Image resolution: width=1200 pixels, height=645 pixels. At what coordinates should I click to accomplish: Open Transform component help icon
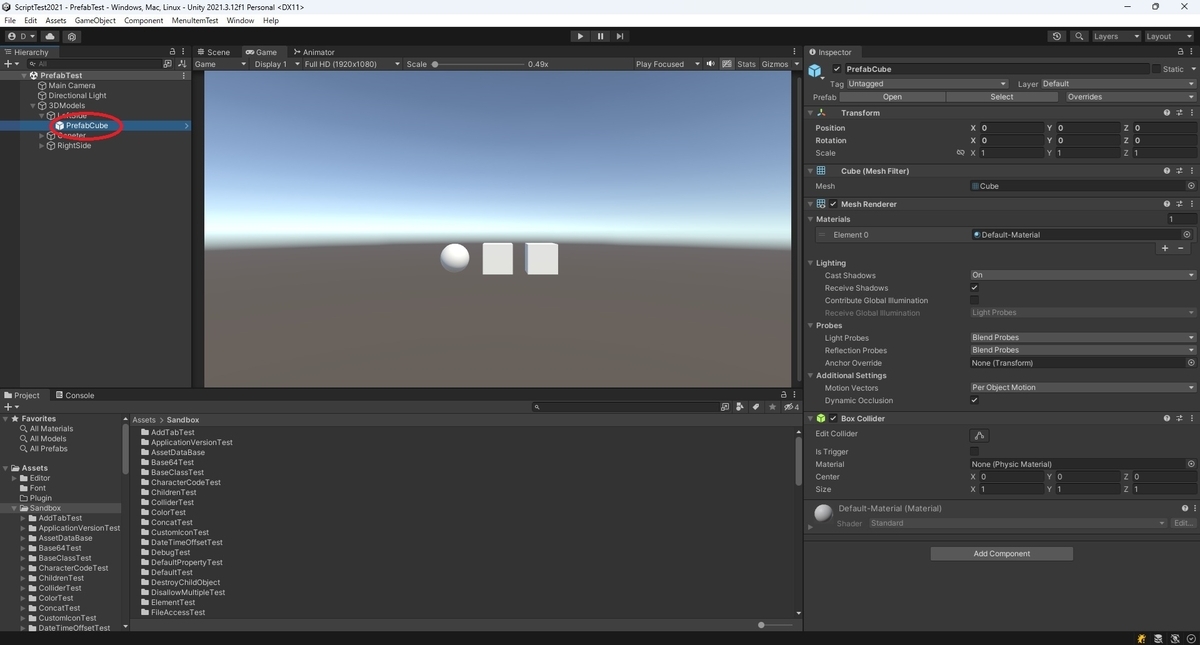coord(1166,113)
